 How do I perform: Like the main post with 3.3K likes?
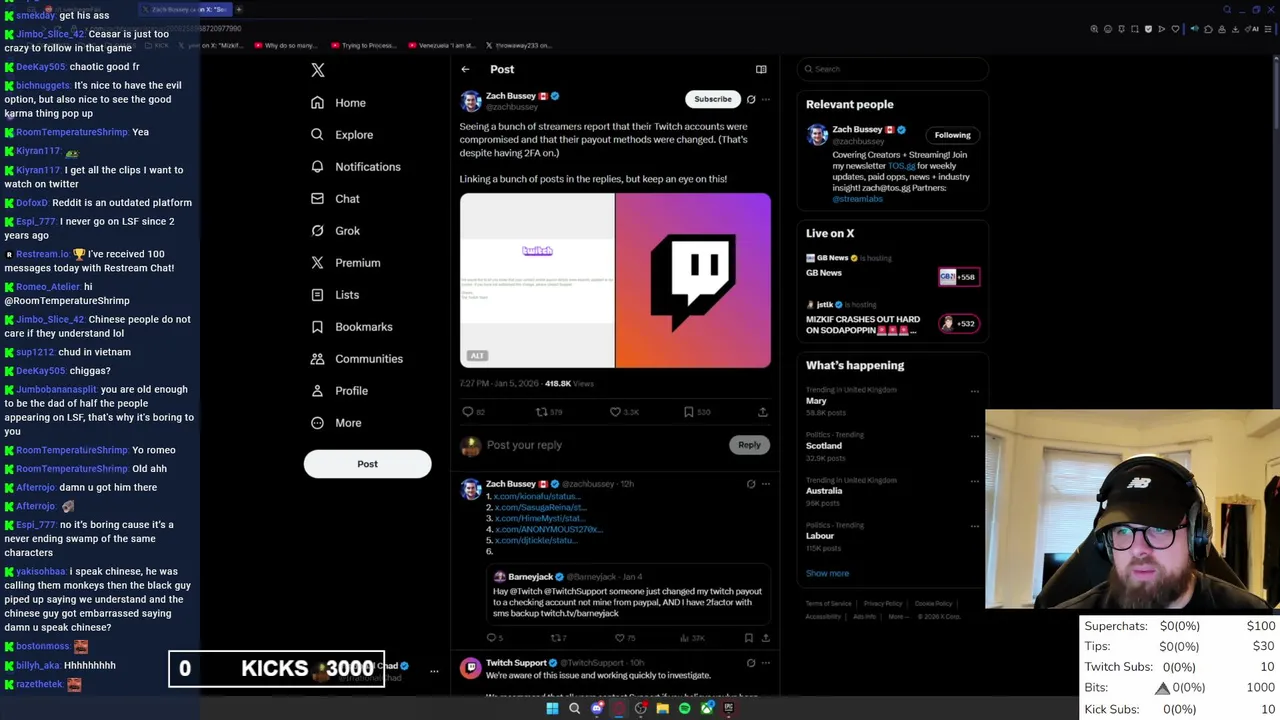[x=624, y=412]
